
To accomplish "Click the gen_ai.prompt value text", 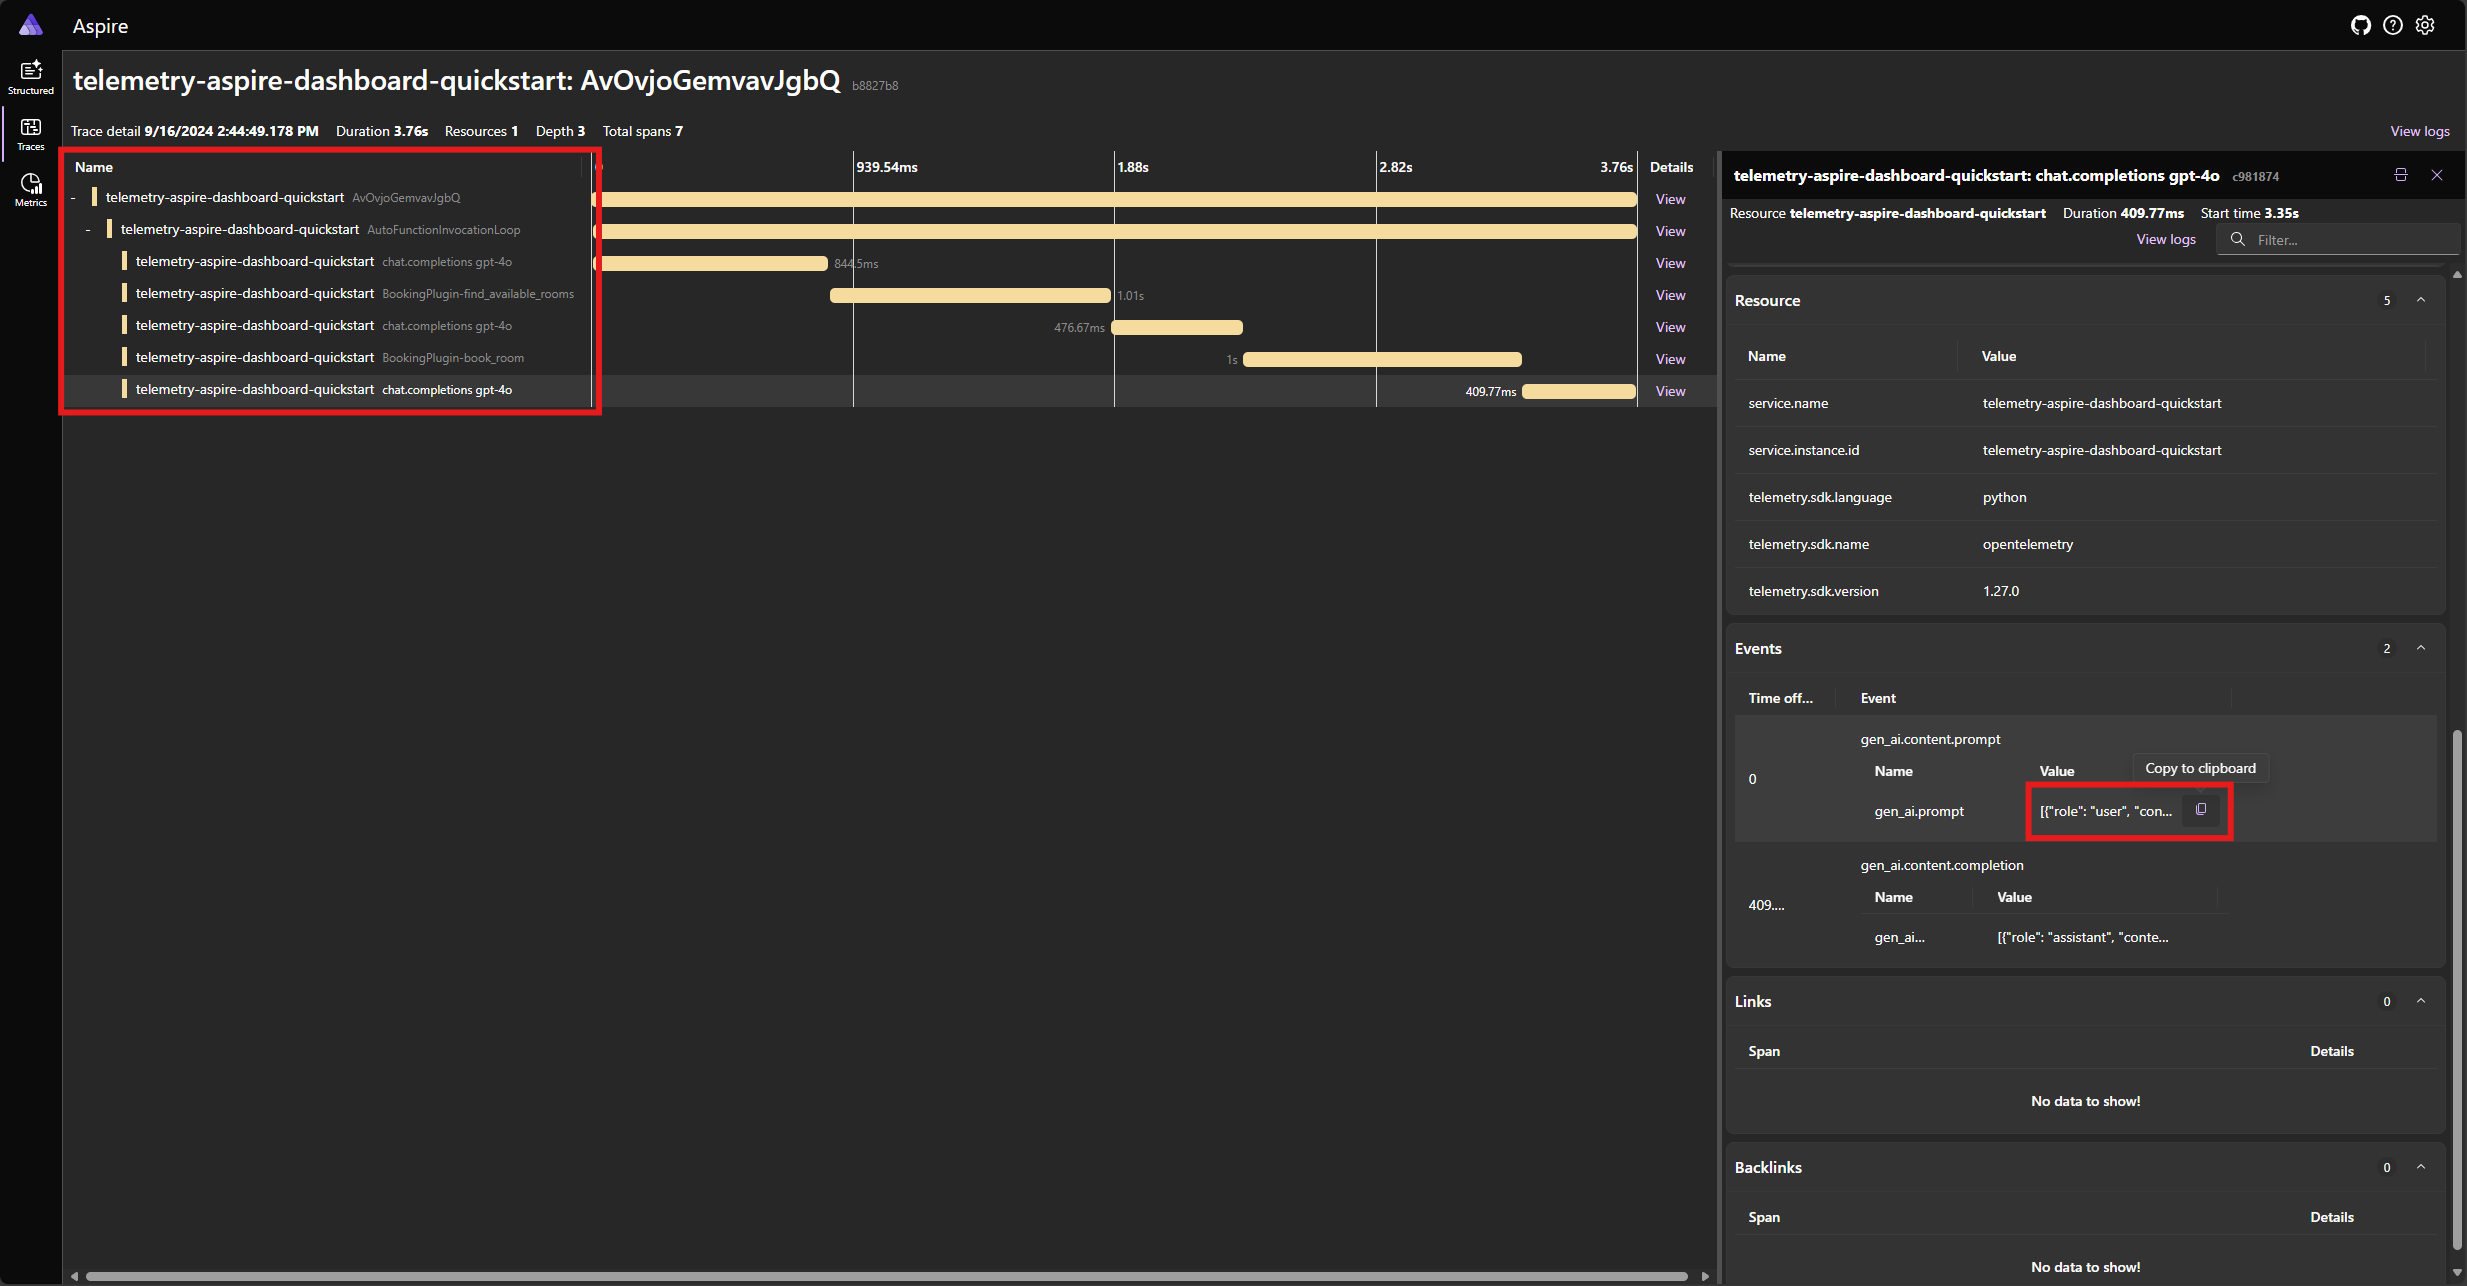I will (x=2106, y=811).
